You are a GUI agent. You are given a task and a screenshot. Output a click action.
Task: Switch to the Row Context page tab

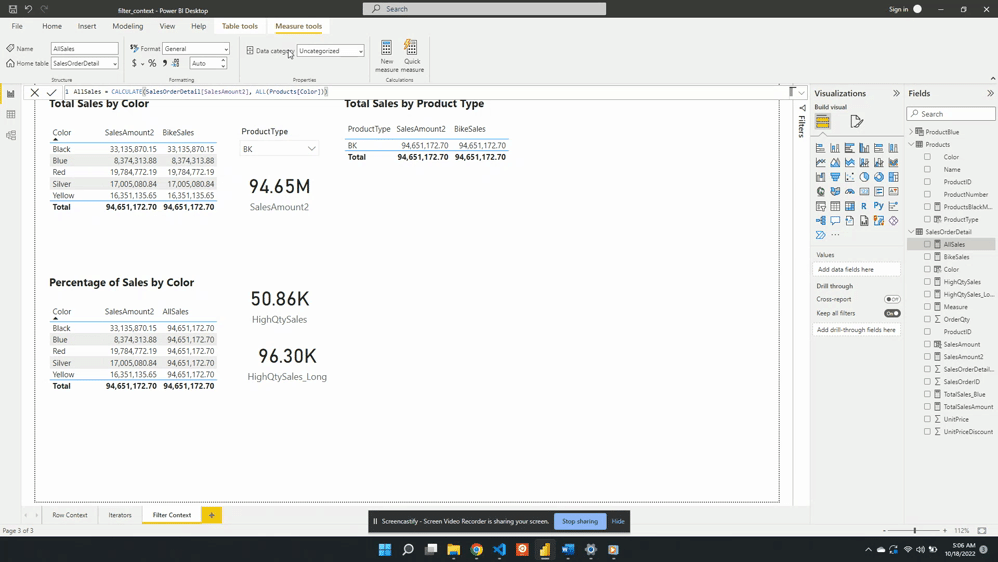pos(70,515)
